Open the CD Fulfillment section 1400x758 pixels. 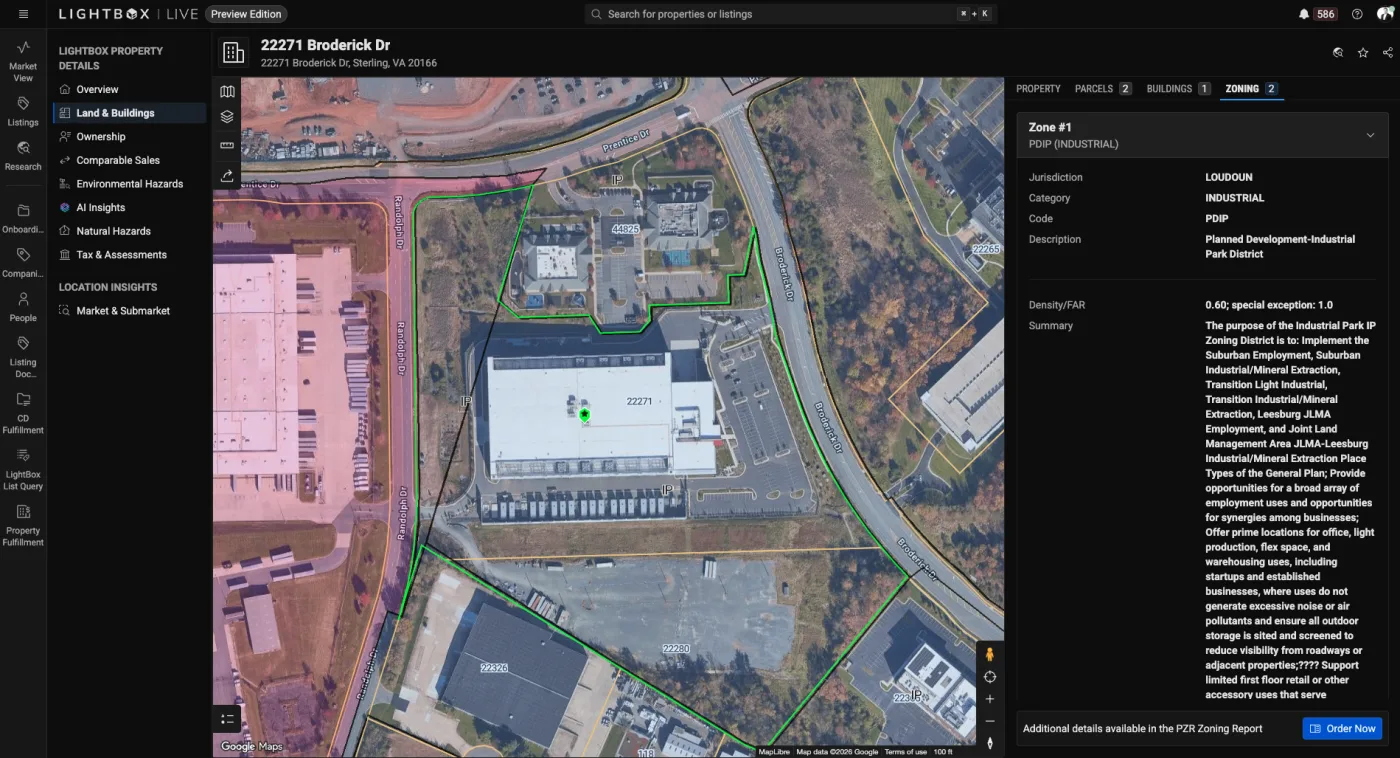23,413
